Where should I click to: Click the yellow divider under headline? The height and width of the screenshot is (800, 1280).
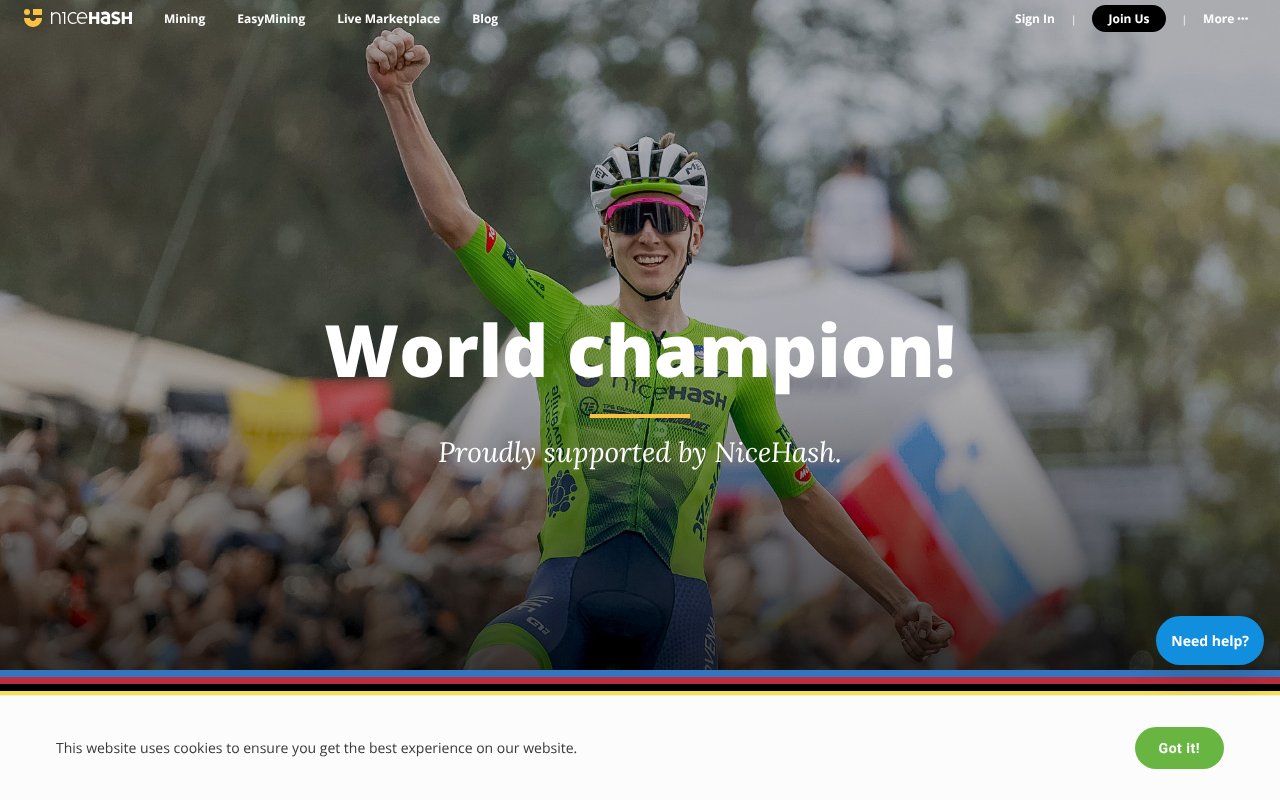[x=640, y=415]
